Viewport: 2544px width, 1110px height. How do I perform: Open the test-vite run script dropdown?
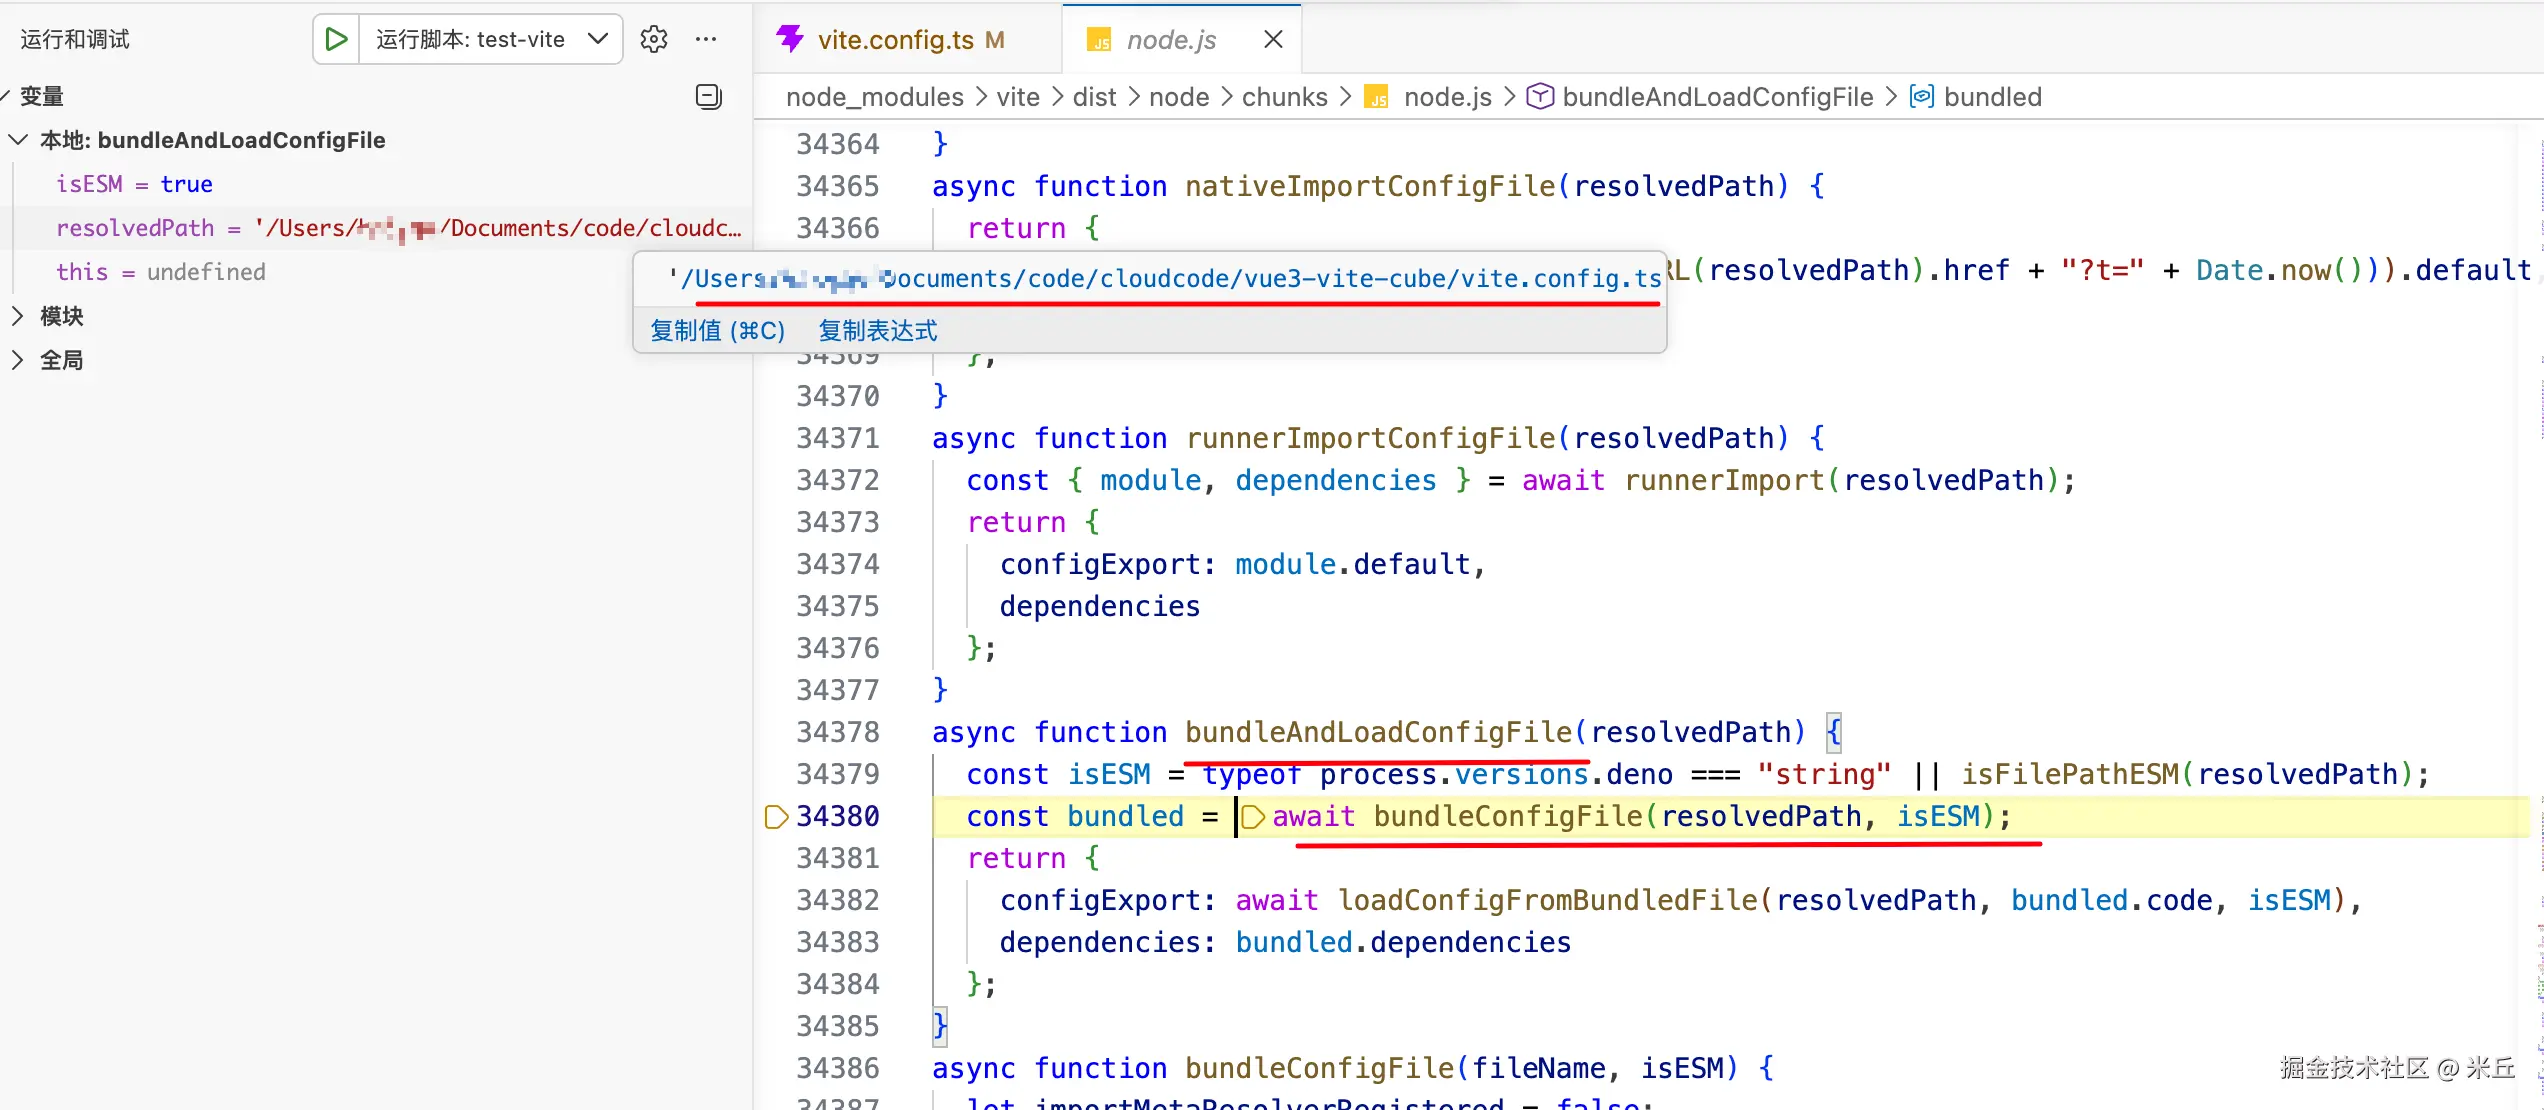pyautogui.click(x=598, y=39)
